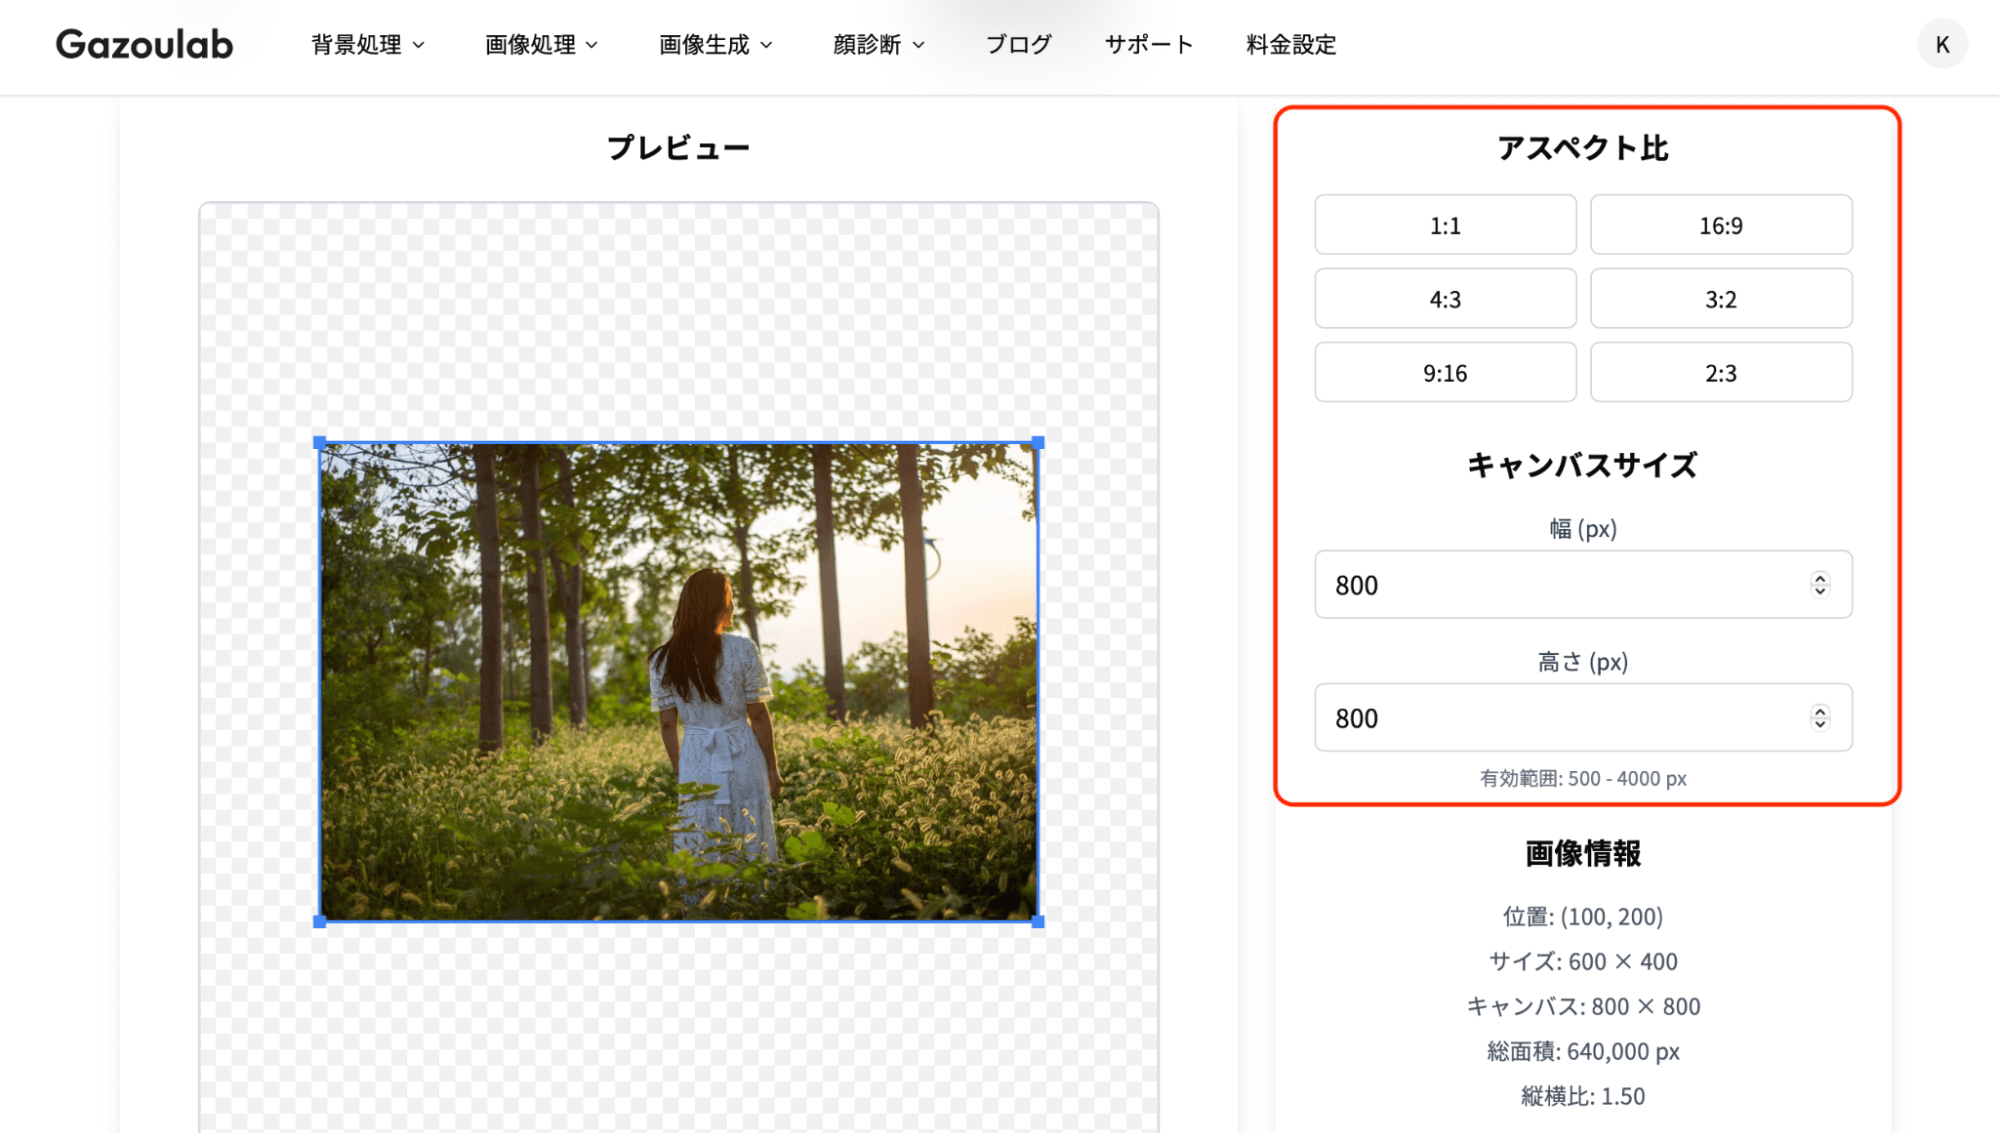Choose the 16:9 aspect ratio

click(1720, 225)
